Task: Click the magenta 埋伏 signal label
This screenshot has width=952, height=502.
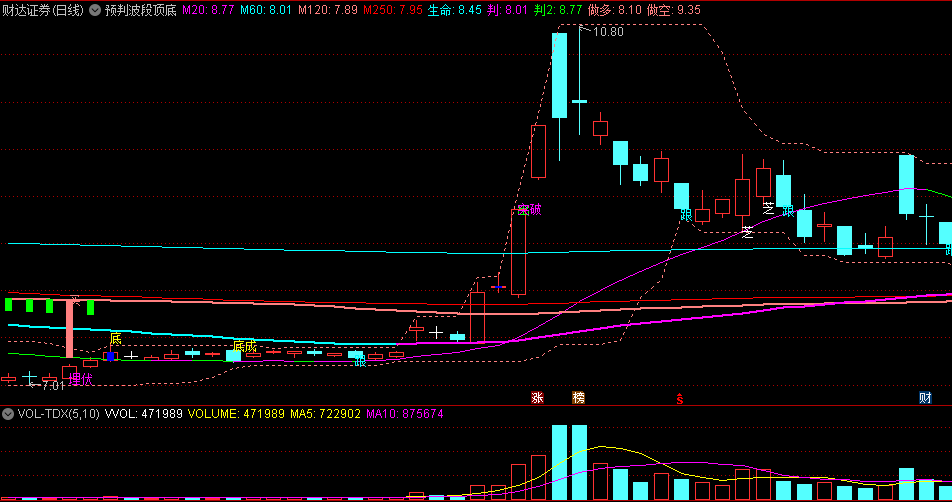Action: click(x=81, y=379)
